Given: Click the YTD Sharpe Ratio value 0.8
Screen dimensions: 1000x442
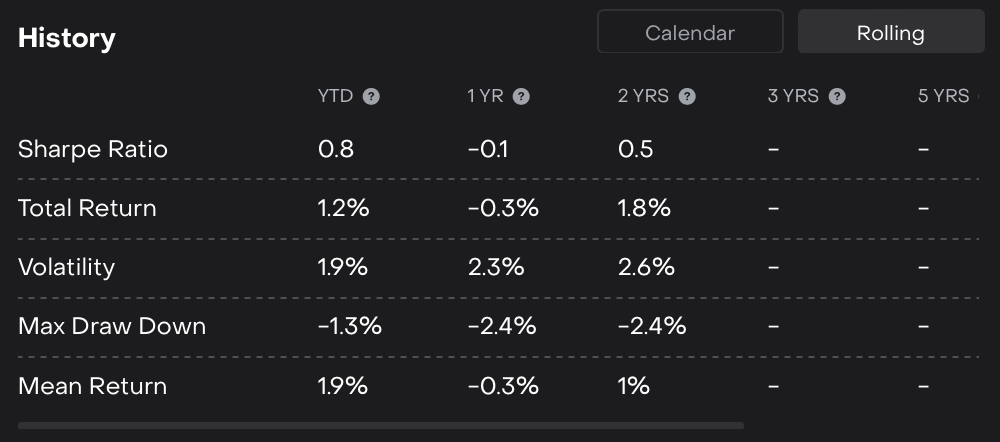Looking at the screenshot, I should click(x=336, y=150).
